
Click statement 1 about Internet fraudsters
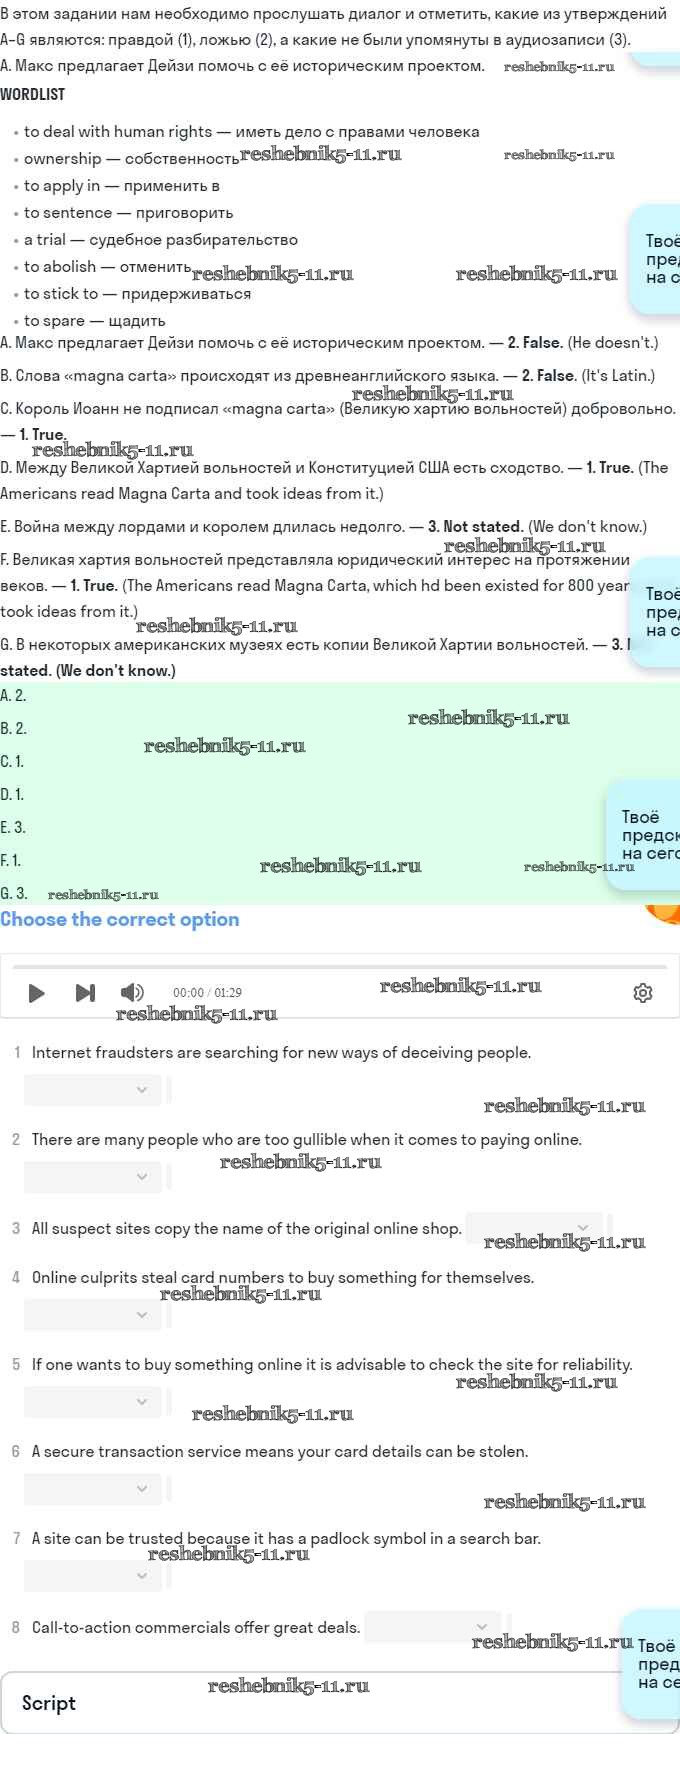pyautogui.click(x=281, y=1053)
